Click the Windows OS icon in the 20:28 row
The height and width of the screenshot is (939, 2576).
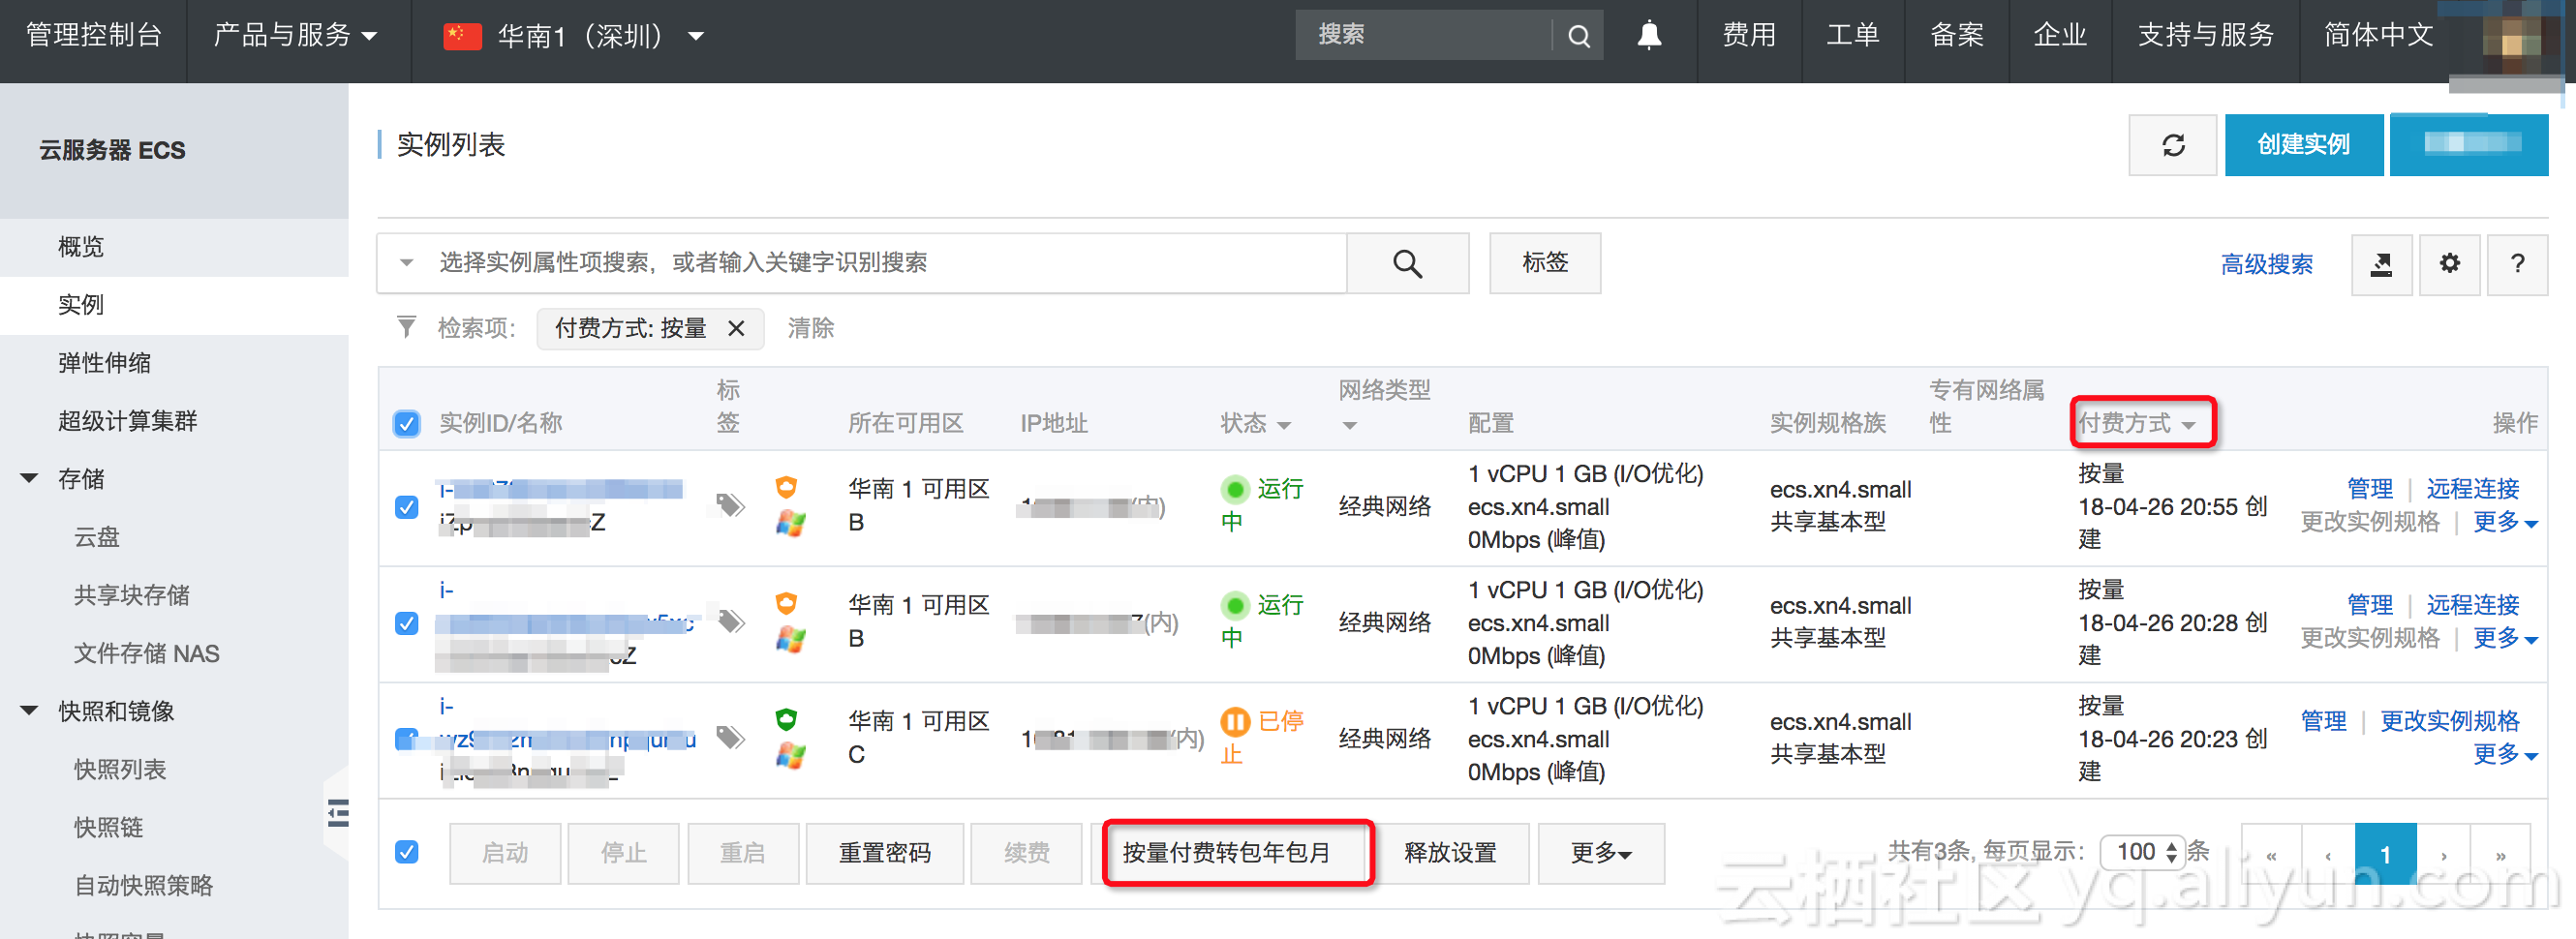[x=790, y=639]
